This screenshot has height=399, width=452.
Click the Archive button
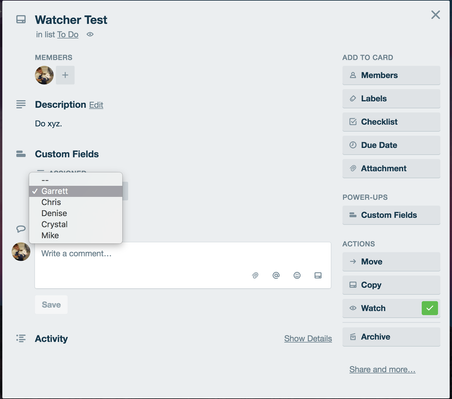coord(391,337)
